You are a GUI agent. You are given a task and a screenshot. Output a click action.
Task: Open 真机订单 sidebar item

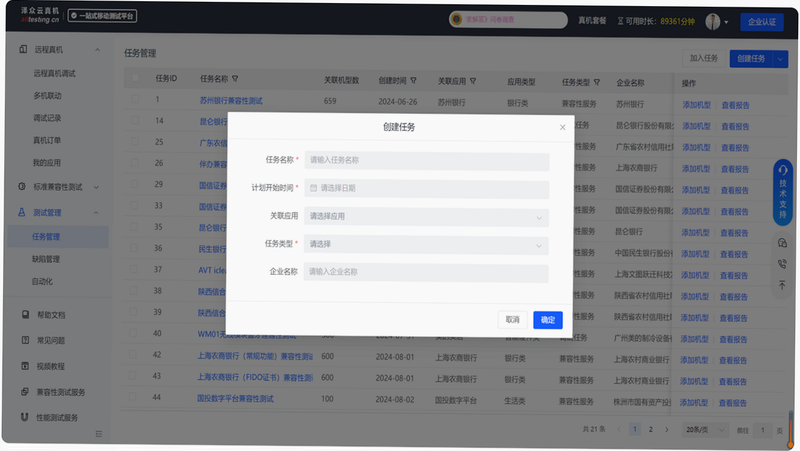click(46, 140)
